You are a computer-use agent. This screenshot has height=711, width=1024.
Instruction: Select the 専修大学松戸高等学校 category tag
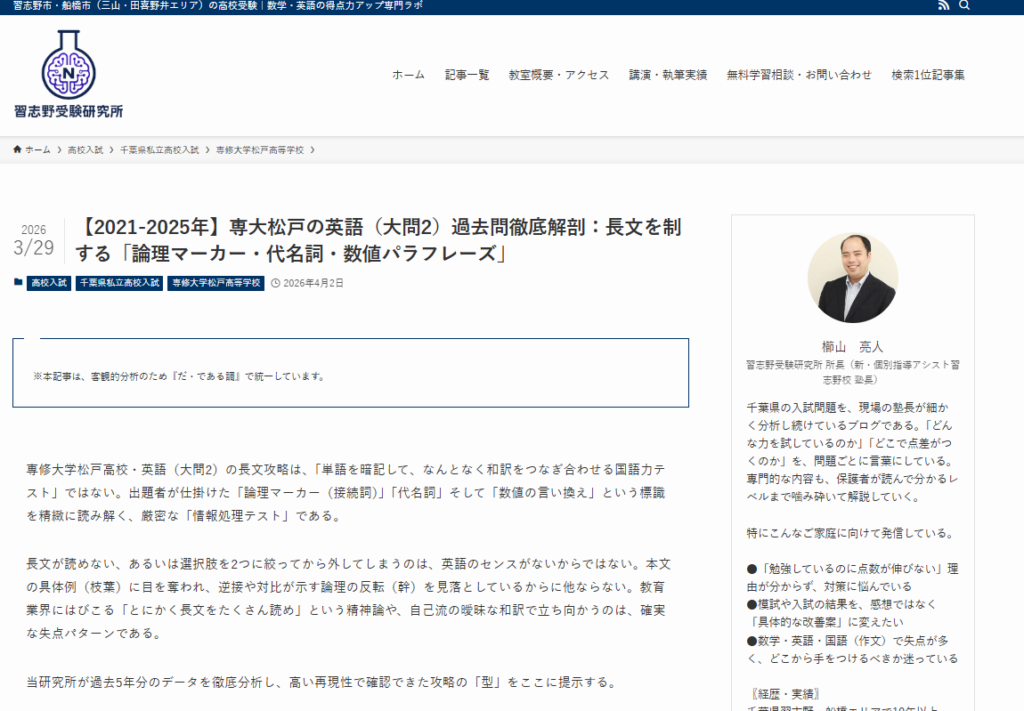(x=216, y=283)
